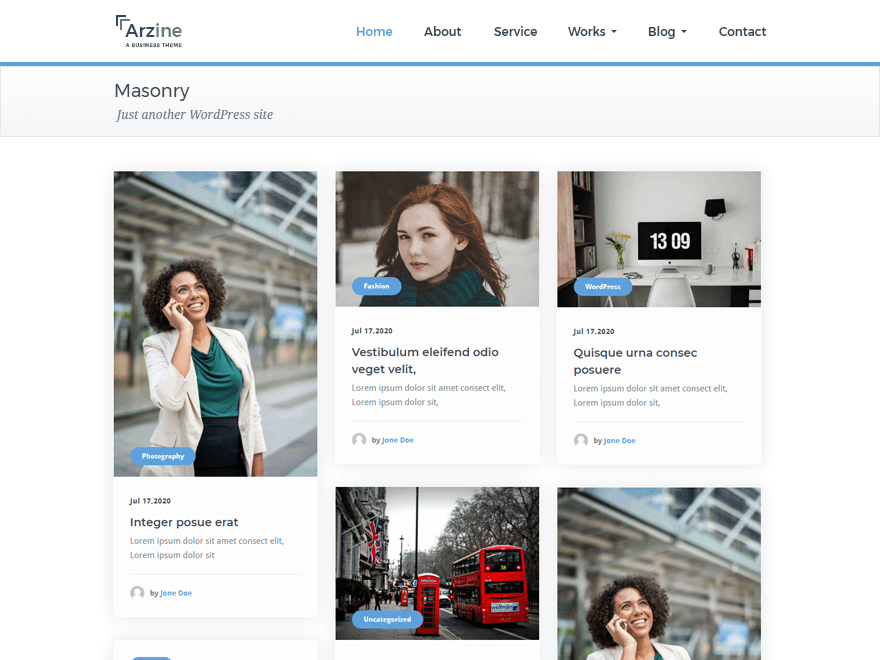Open the post Quisque urna consec posuere
The width and height of the screenshot is (880, 660).
click(635, 361)
